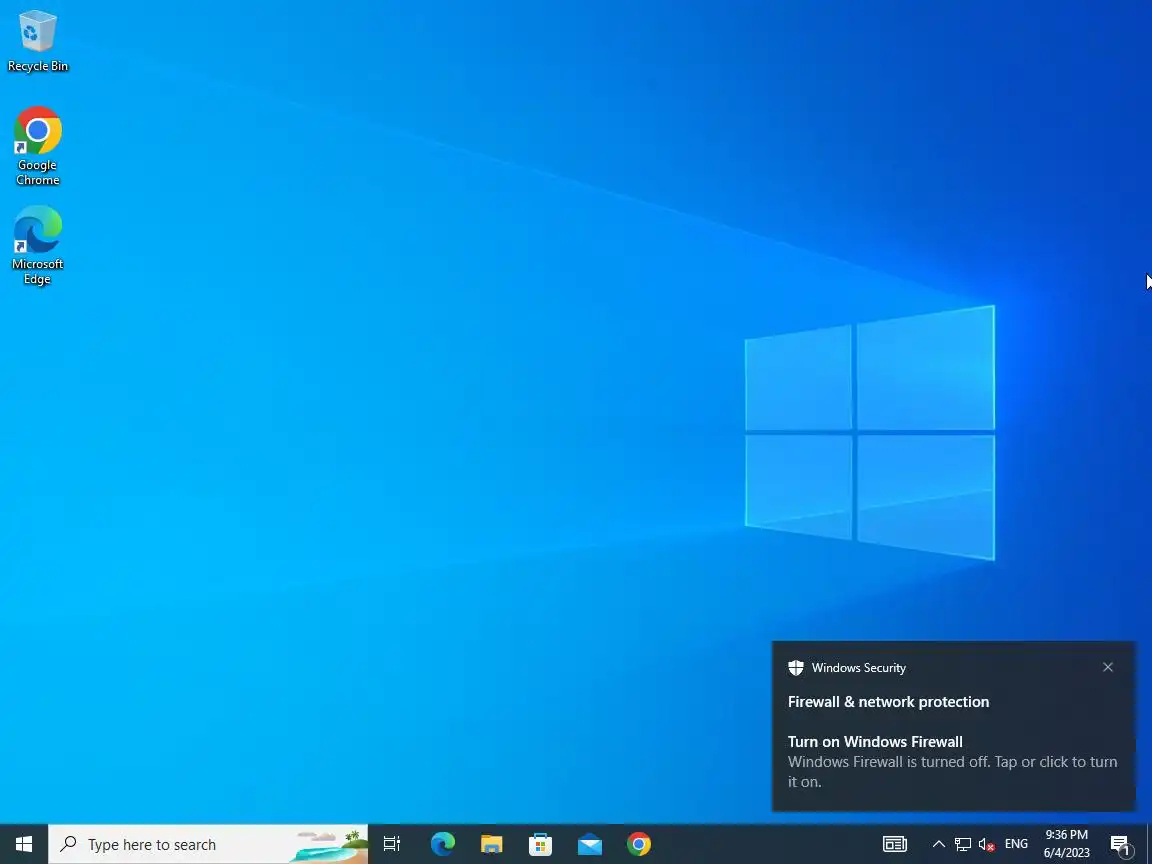Dismiss the Windows Security notification

pyautogui.click(x=1108, y=667)
